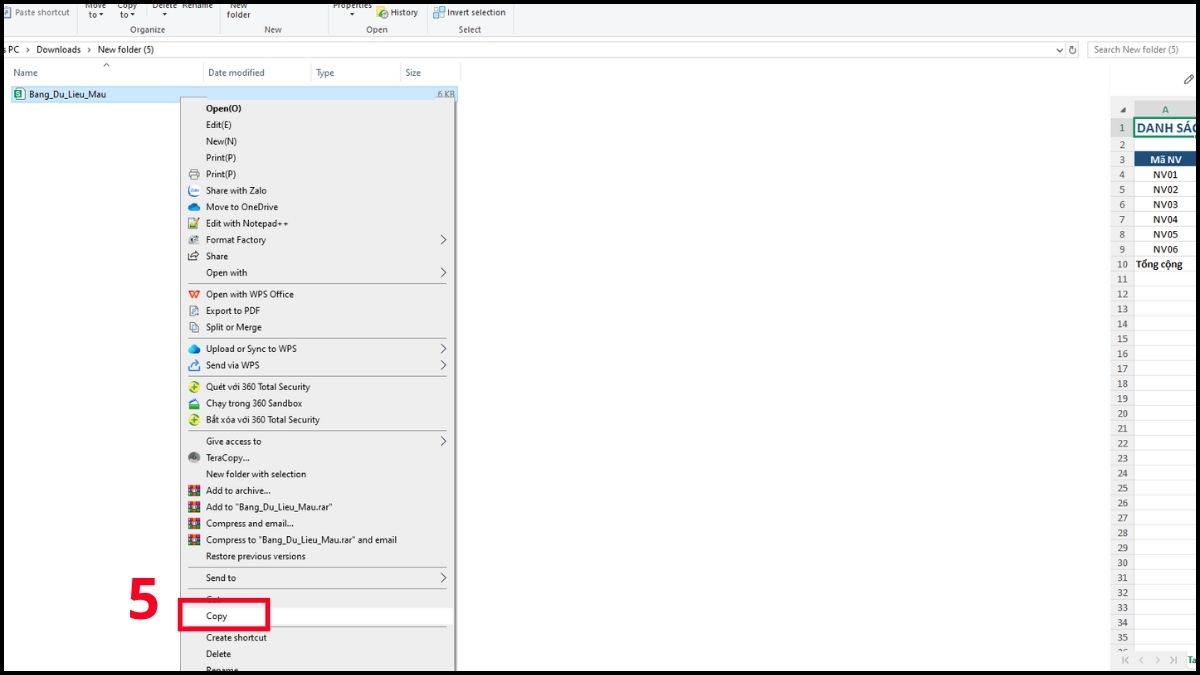Click the Chạy trong 360 Sandbox icon
Viewport: 1200px width, 675px height.
coord(194,403)
